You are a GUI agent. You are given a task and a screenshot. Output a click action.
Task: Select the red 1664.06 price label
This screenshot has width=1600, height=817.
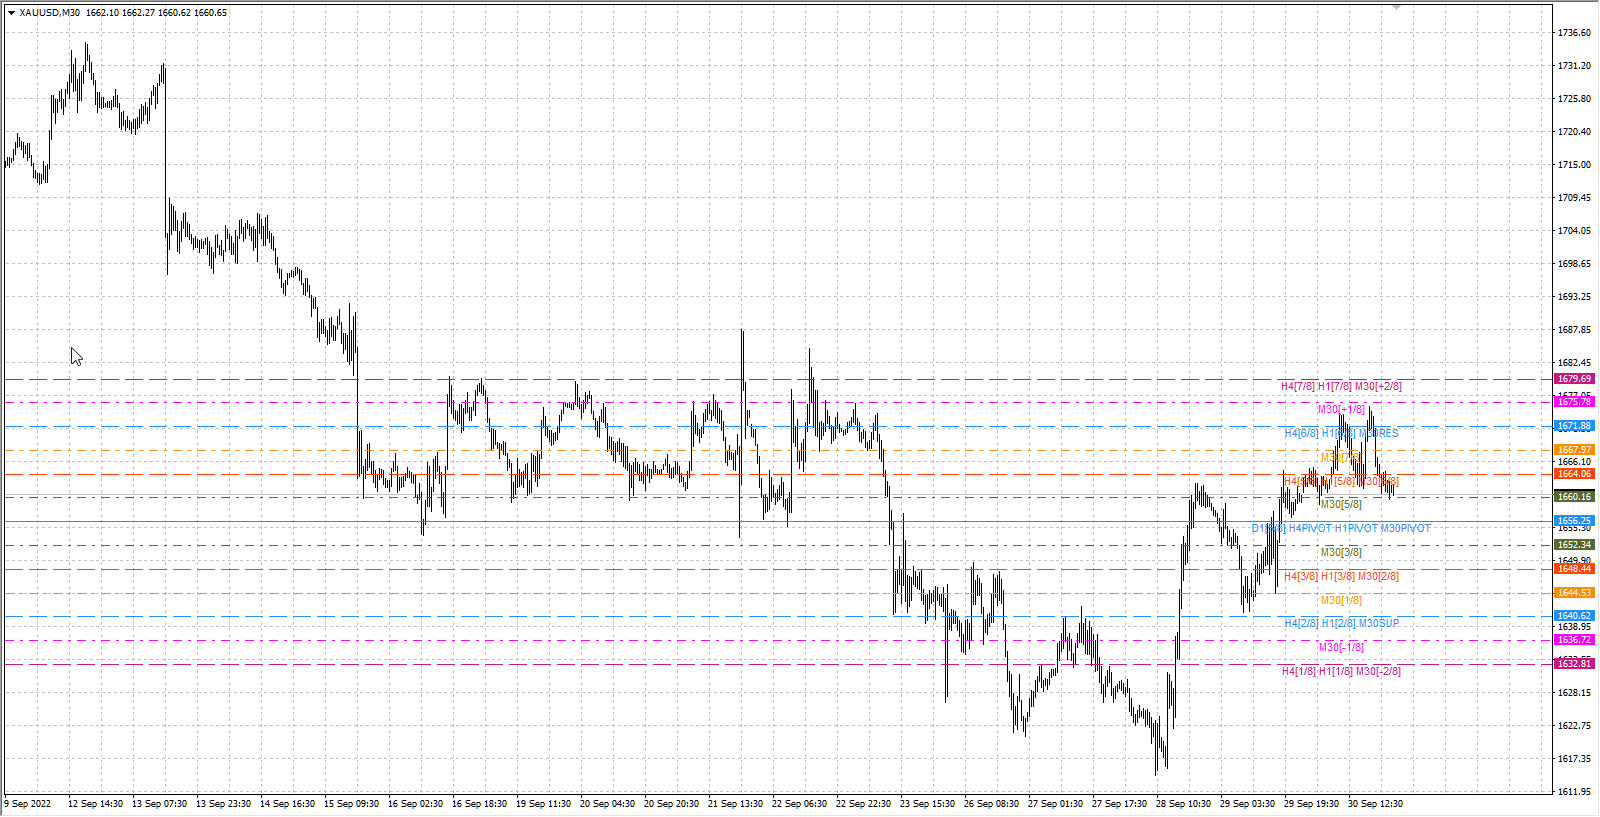(x=1574, y=474)
